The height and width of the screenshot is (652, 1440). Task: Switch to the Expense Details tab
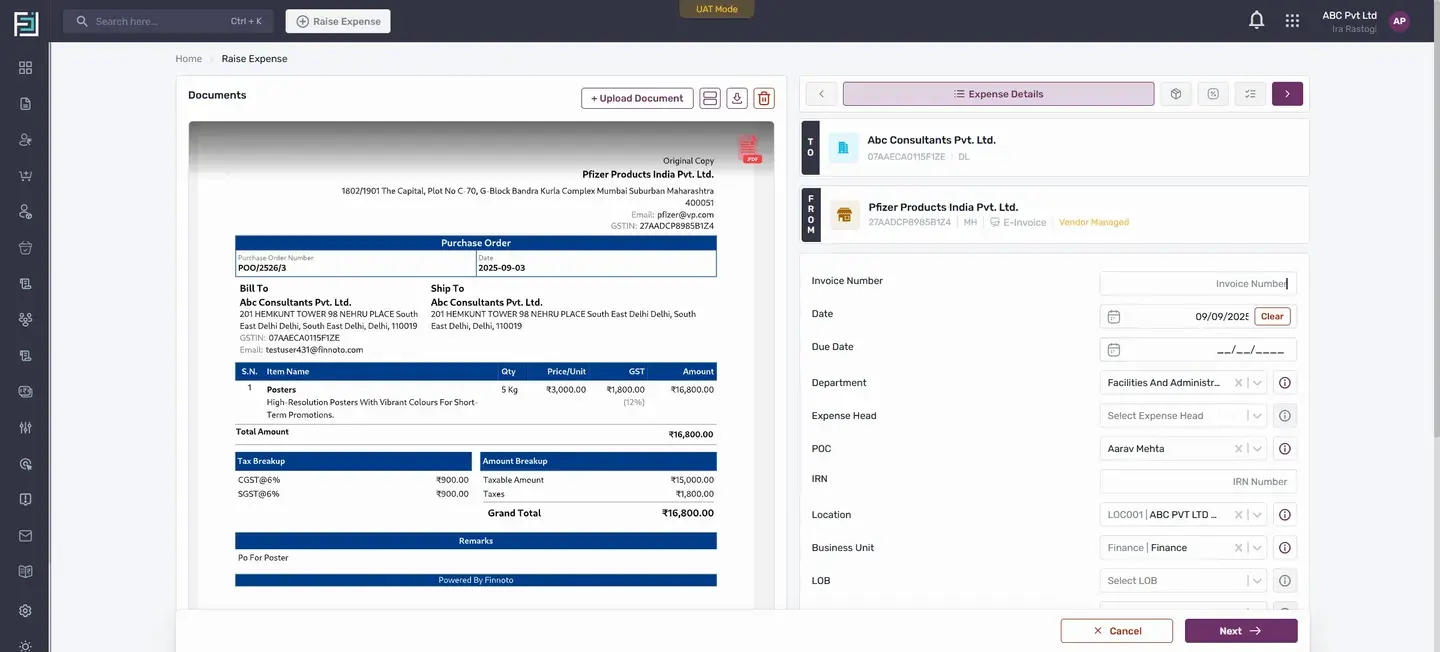(x=998, y=94)
